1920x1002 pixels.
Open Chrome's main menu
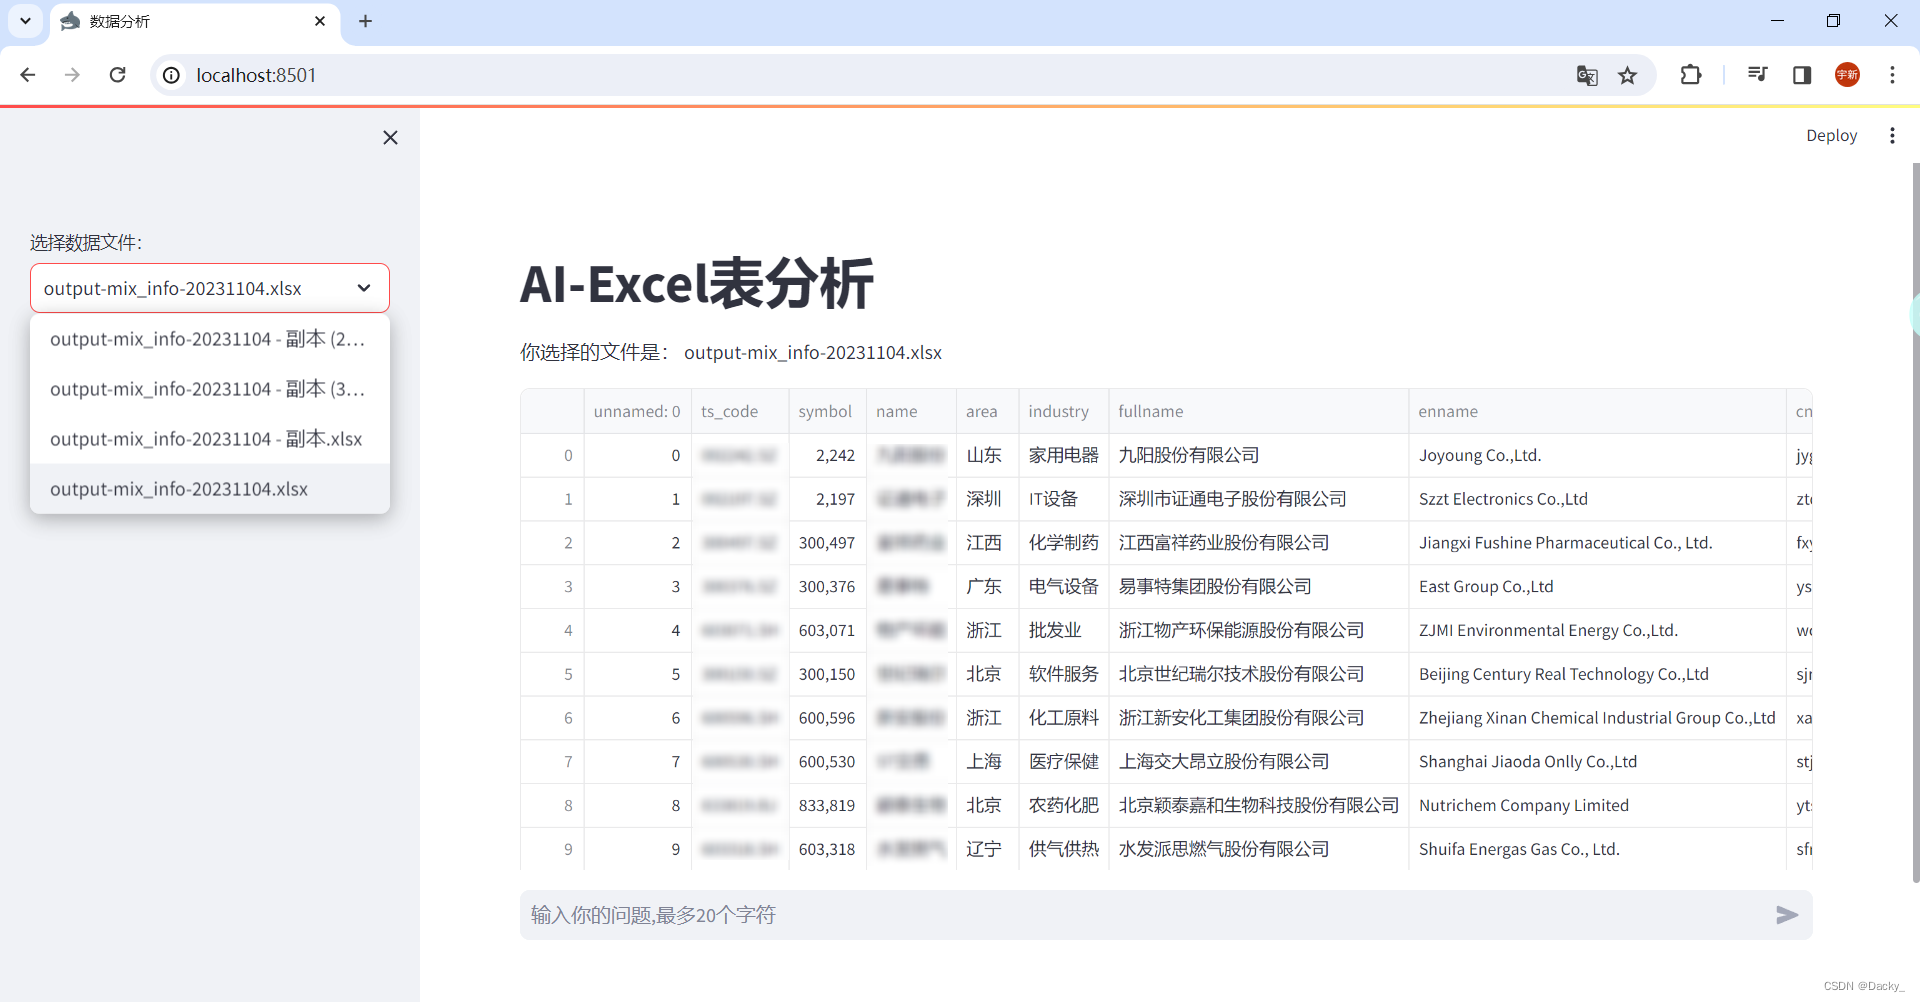[1893, 75]
